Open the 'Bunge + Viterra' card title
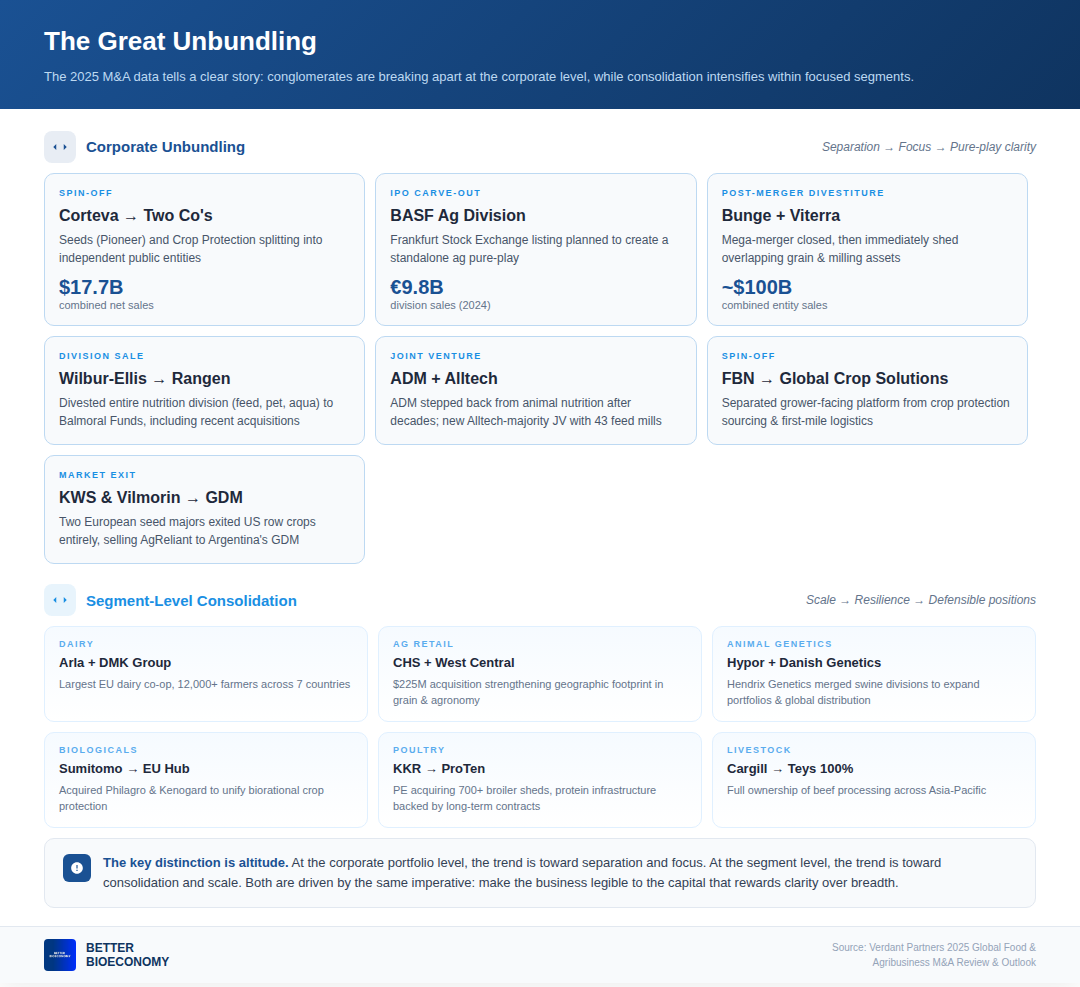1080x987 pixels. (780, 216)
